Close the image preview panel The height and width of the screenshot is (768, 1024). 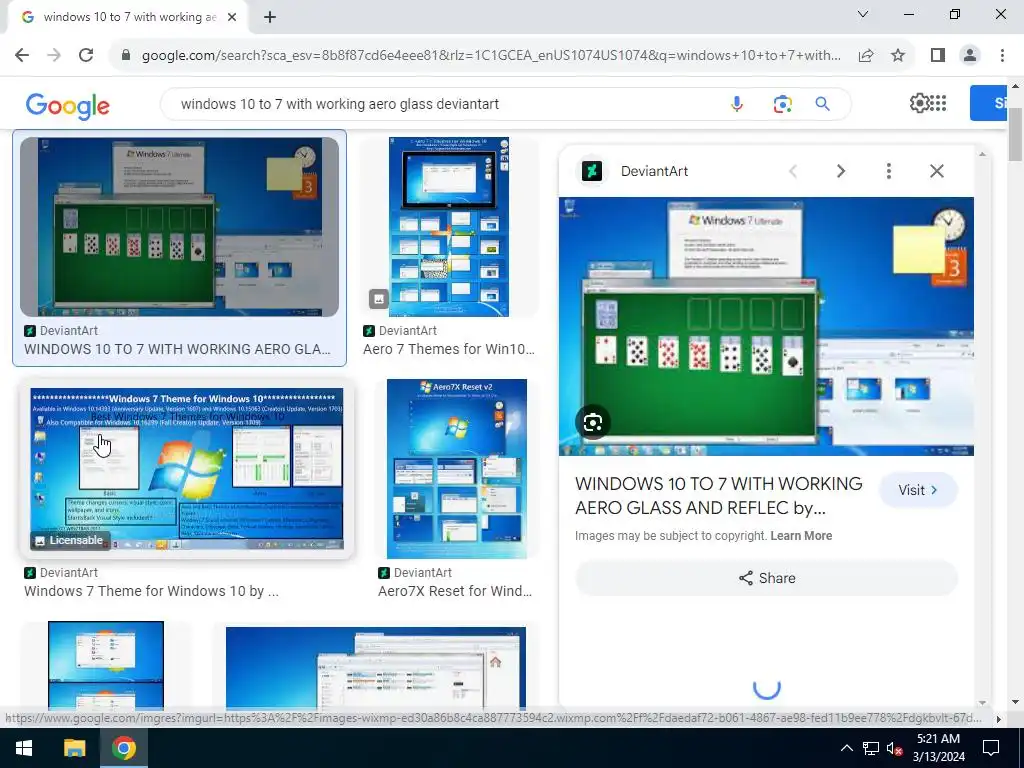coord(936,171)
